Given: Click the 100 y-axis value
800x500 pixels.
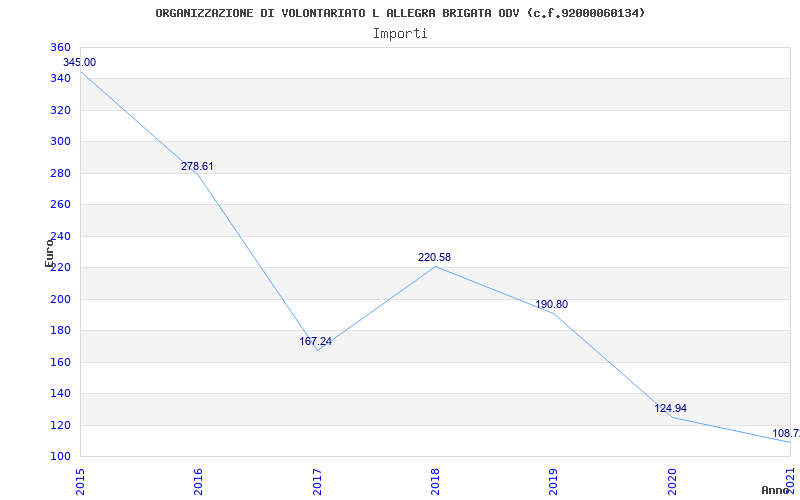Looking at the screenshot, I should click(x=61, y=456).
